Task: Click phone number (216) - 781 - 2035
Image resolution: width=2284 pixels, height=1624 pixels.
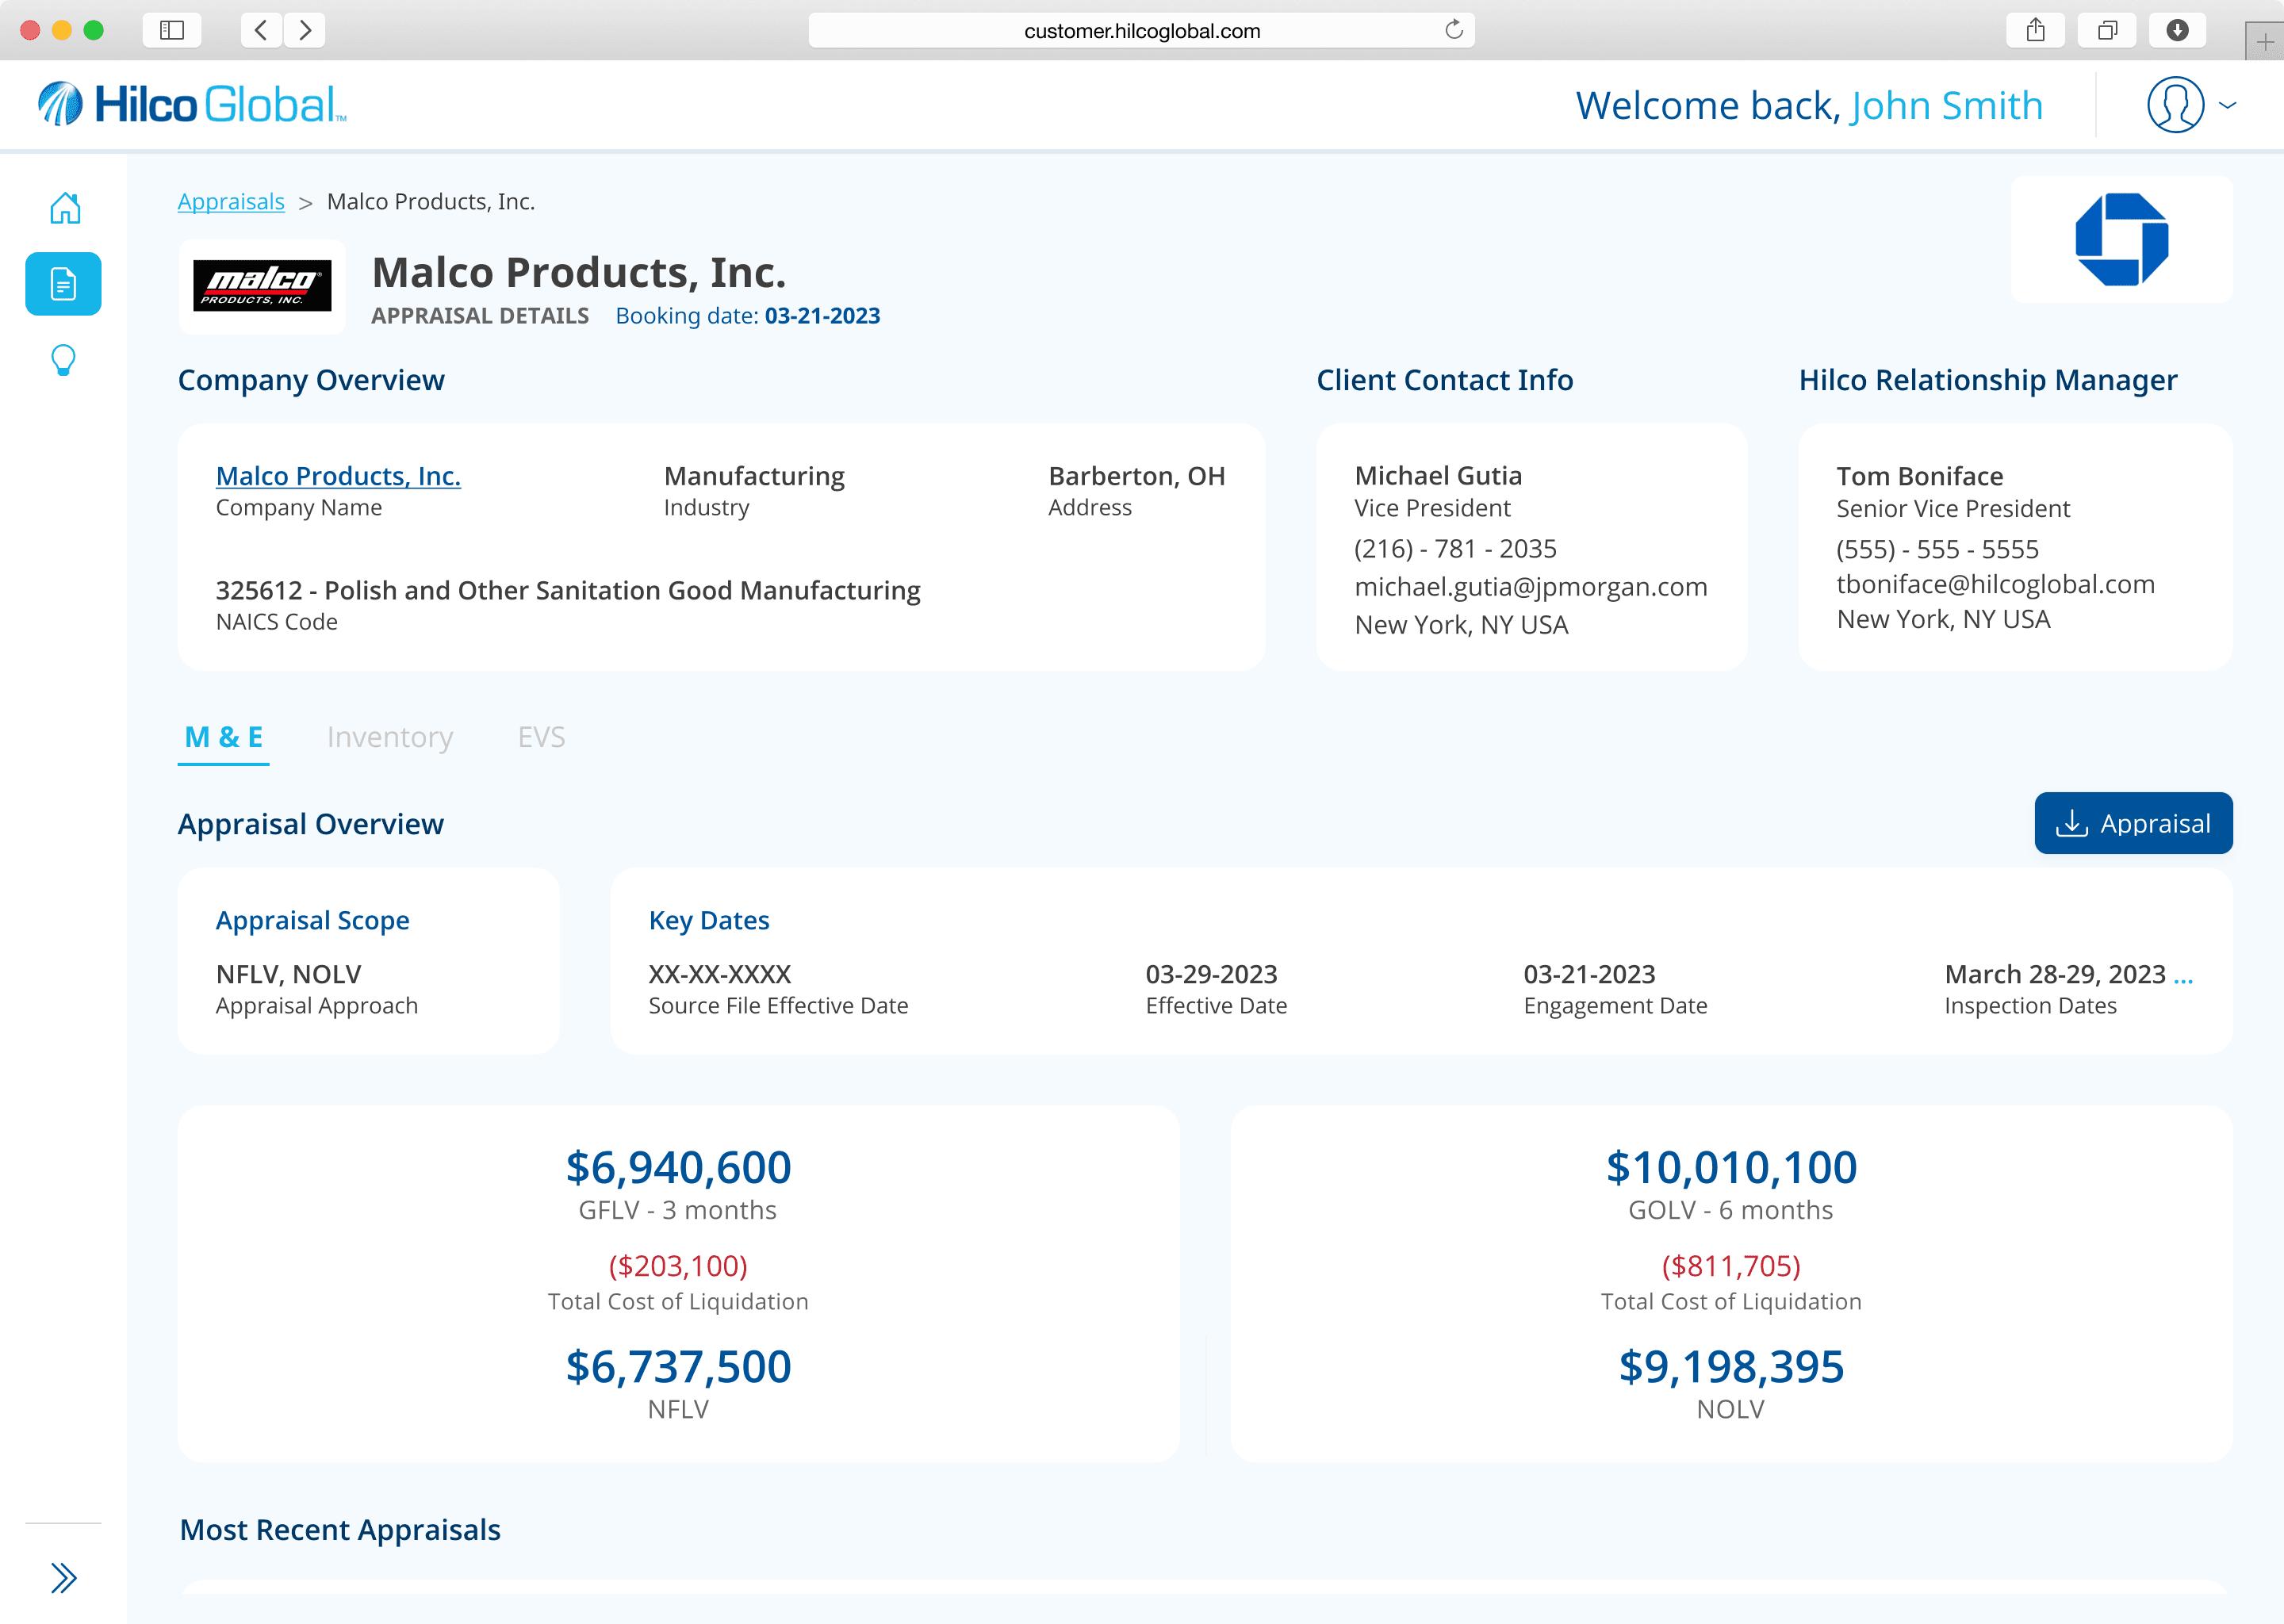Action: [x=1455, y=549]
